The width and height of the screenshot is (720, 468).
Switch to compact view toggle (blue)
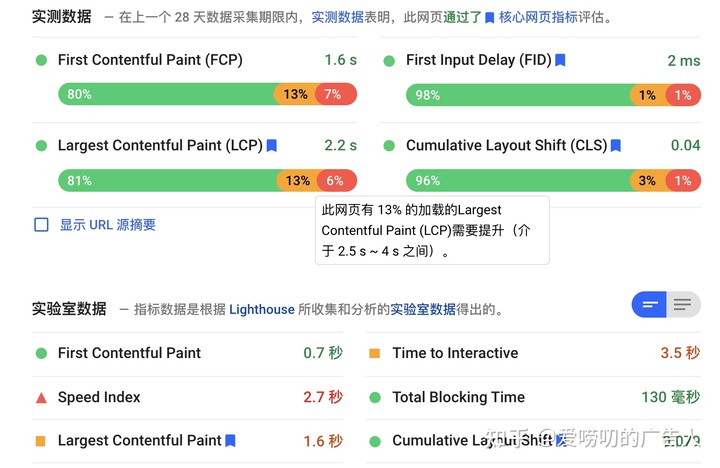[649, 305]
